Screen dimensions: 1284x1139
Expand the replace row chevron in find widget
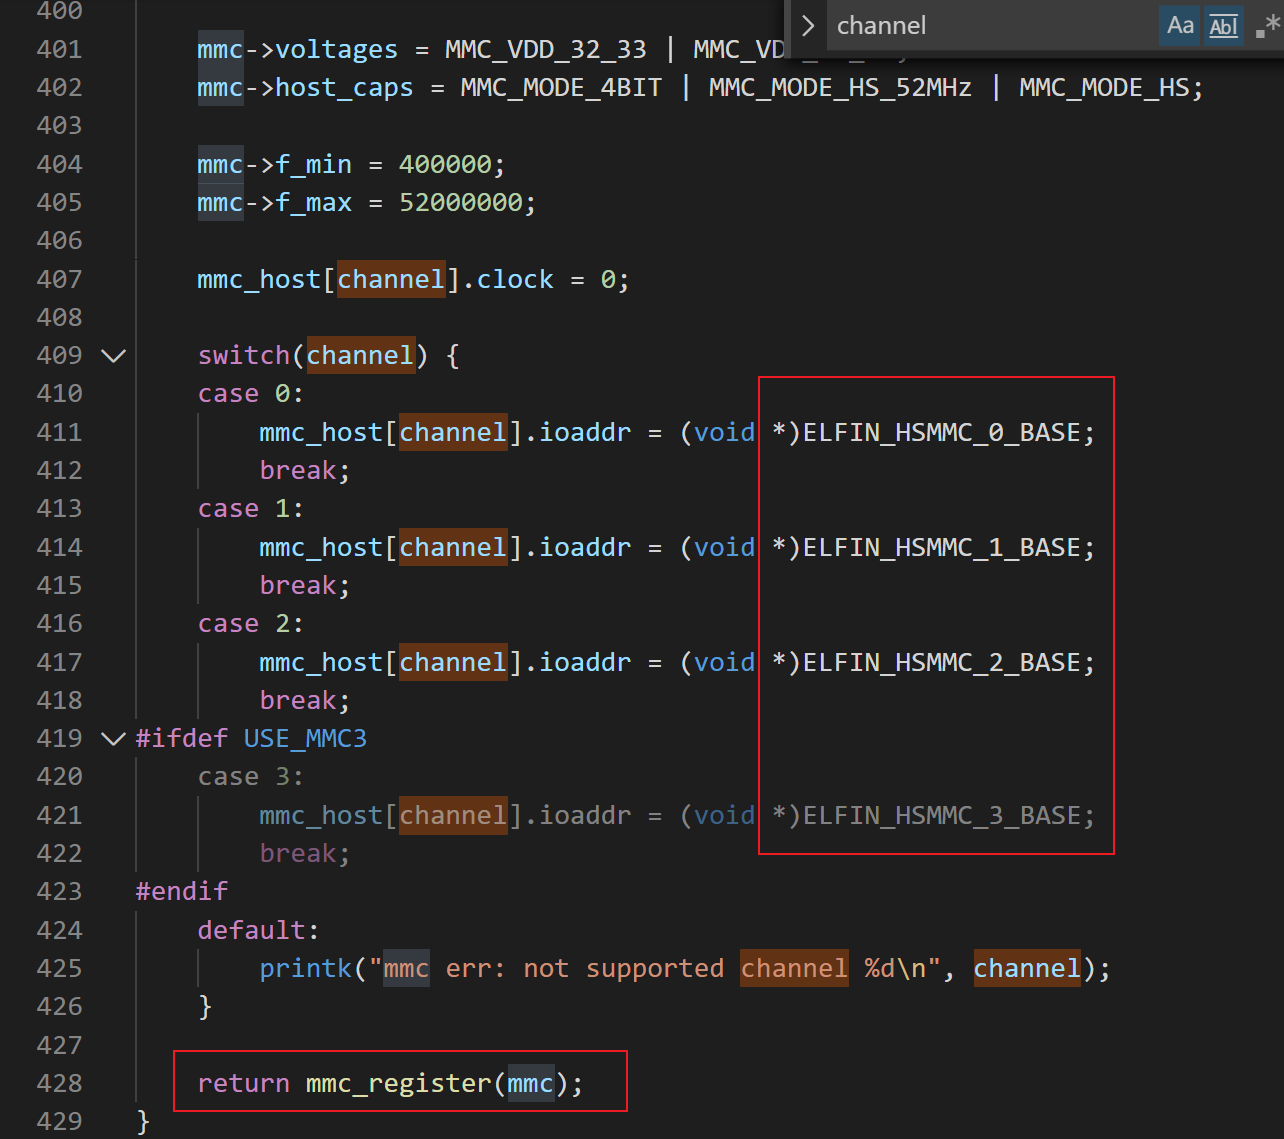808,26
